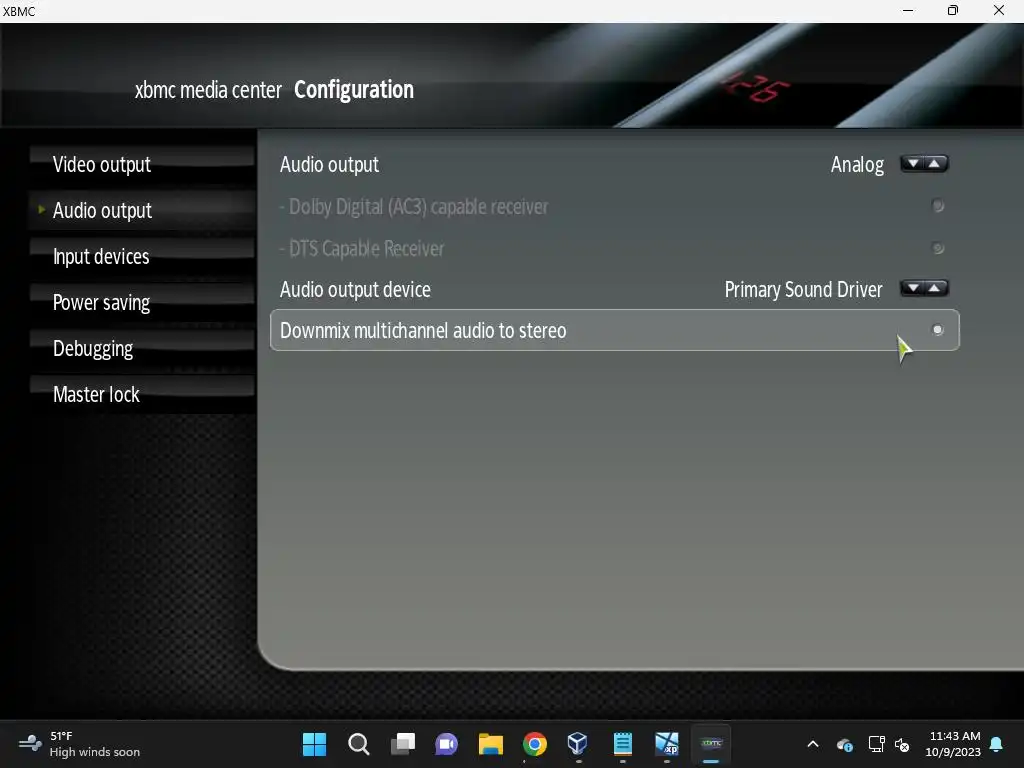The height and width of the screenshot is (768, 1024).
Task: Click the down arrow for Audio output Analog
Action: [x=914, y=164]
